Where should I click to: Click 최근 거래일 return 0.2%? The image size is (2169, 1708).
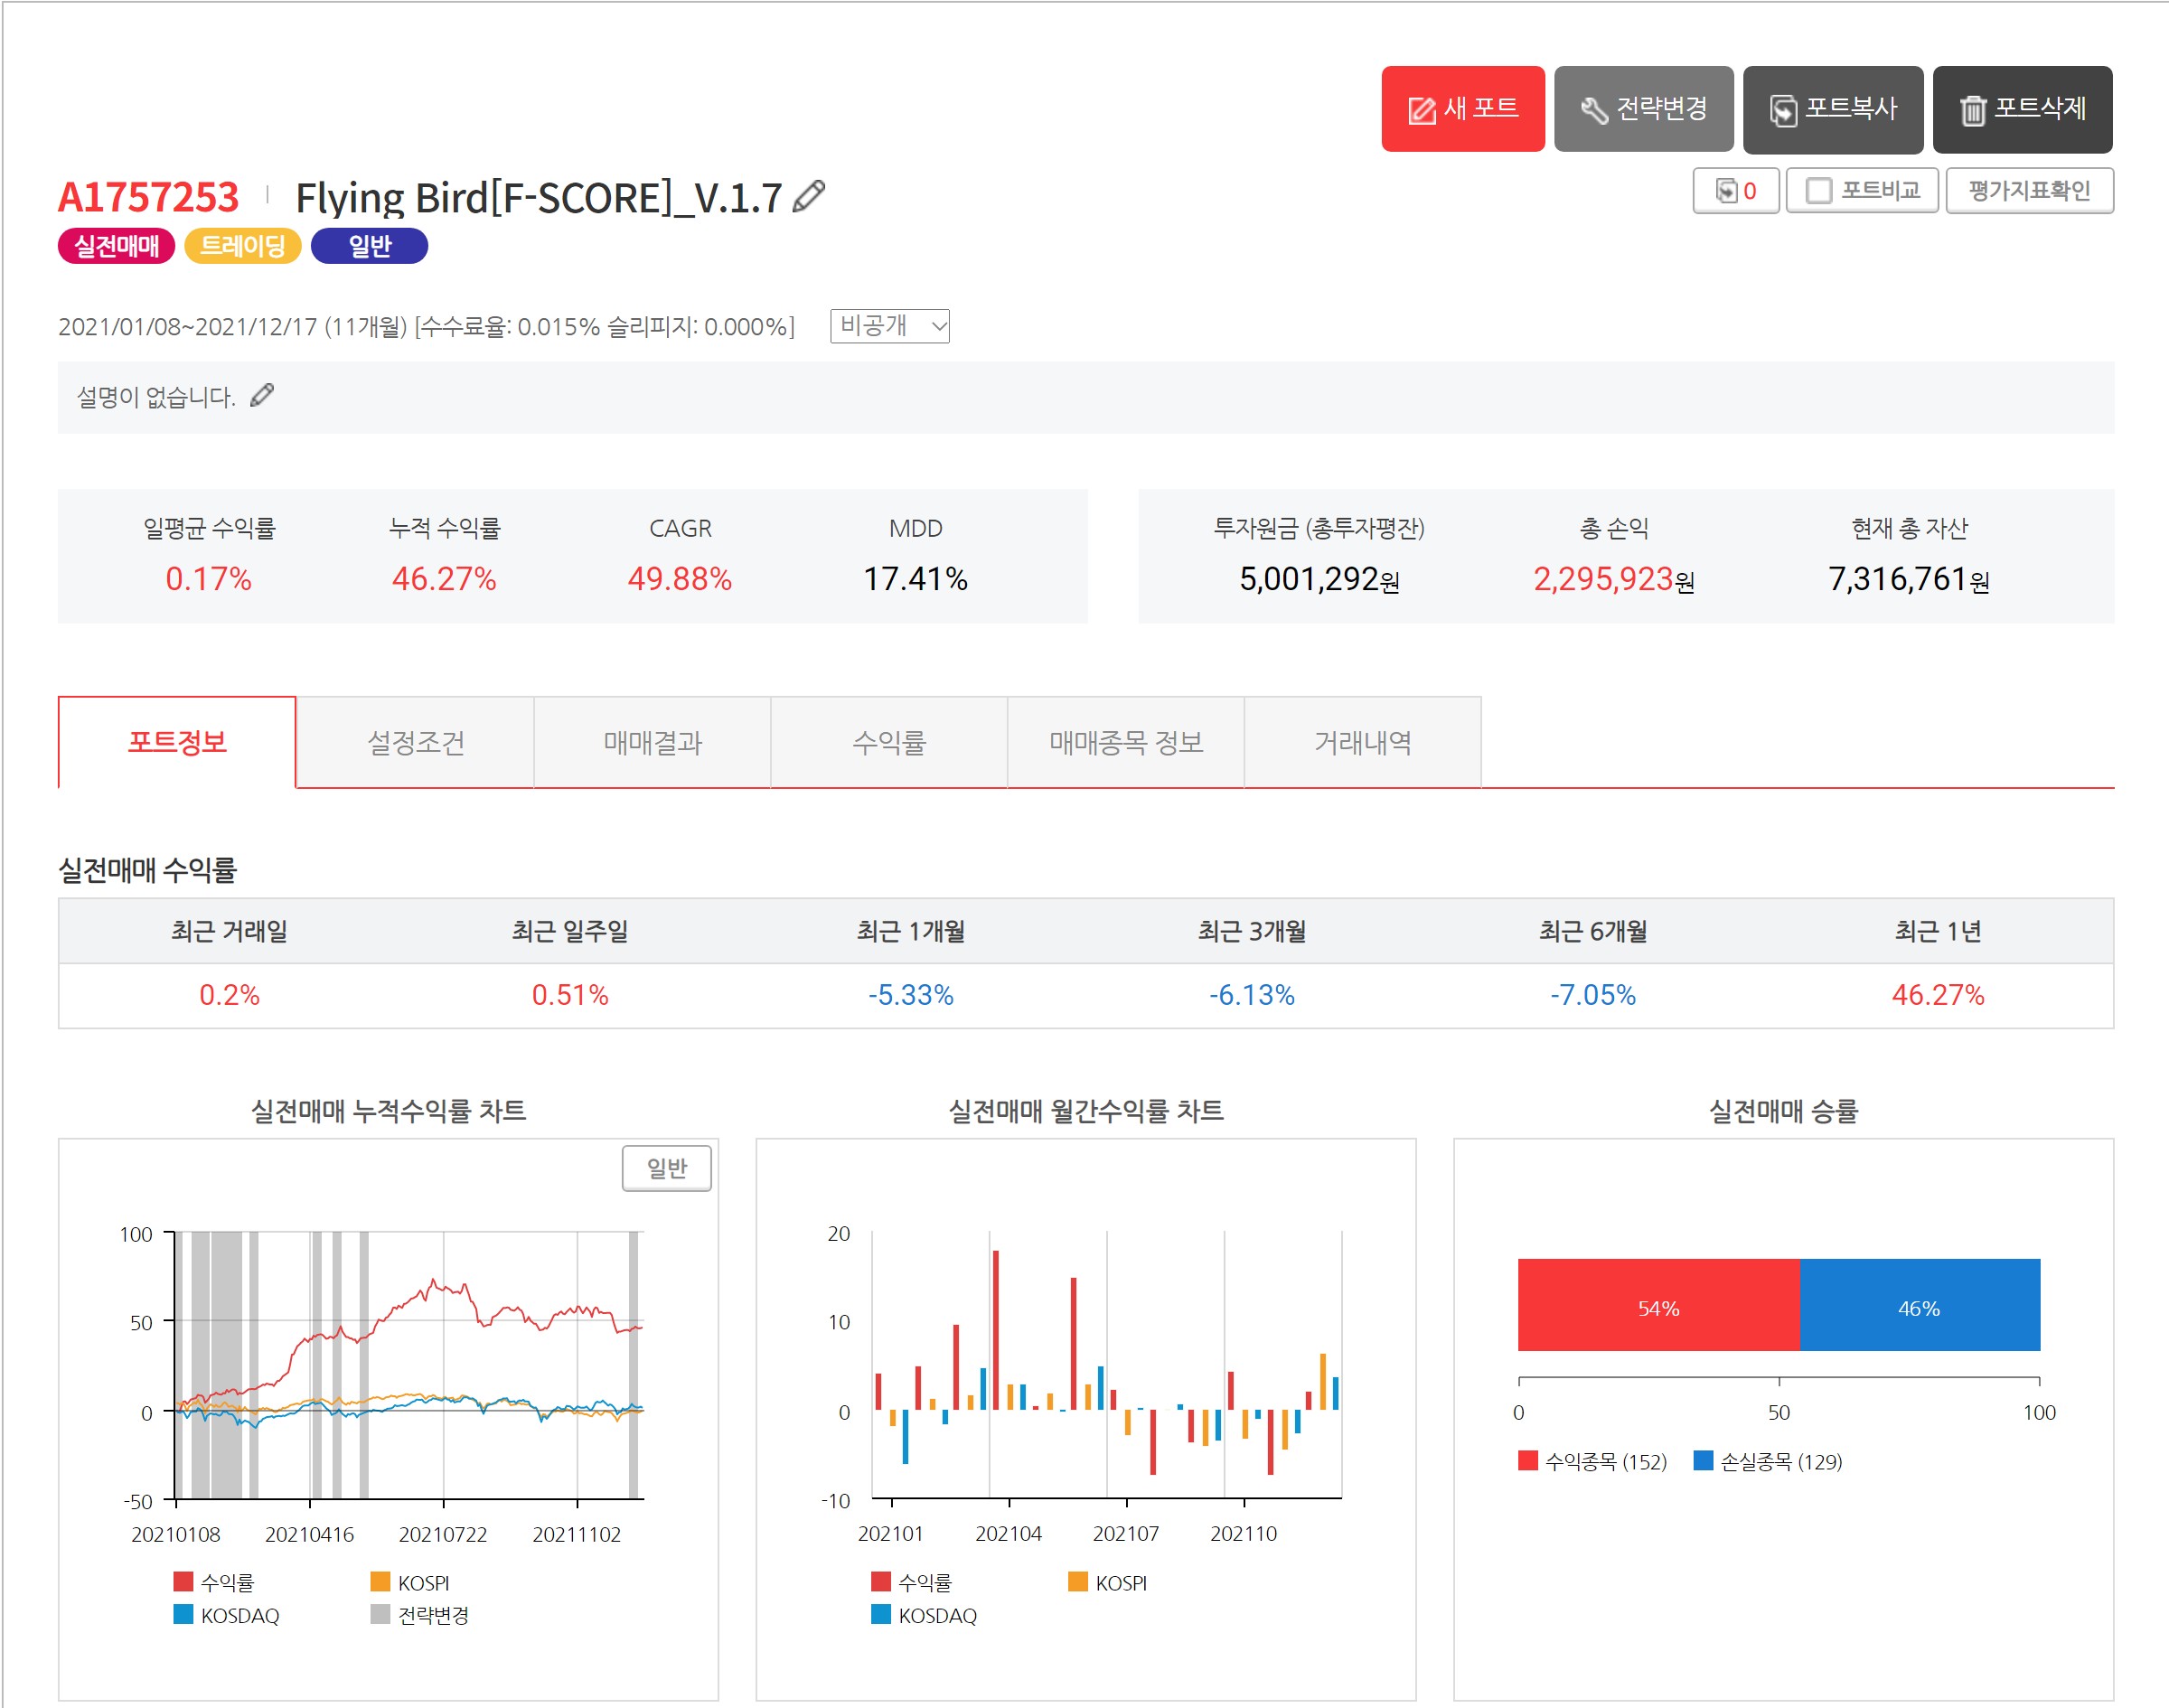[x=229, y=994]
